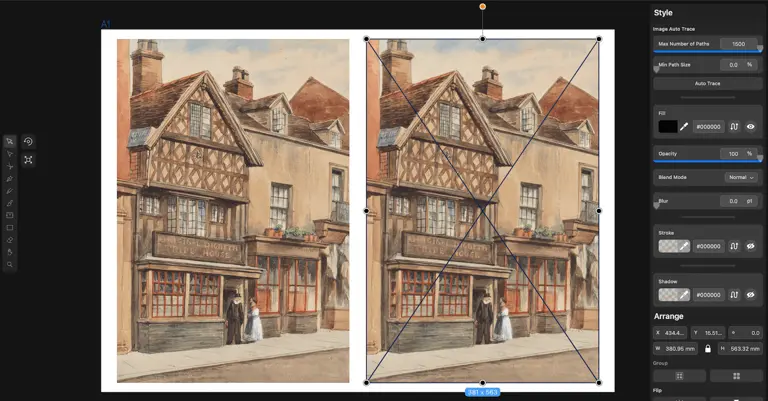Image resolution: width=768 pixels, height=401 pixels.
Task: Select the Brush tool
Action: click(x=9, y=203)
